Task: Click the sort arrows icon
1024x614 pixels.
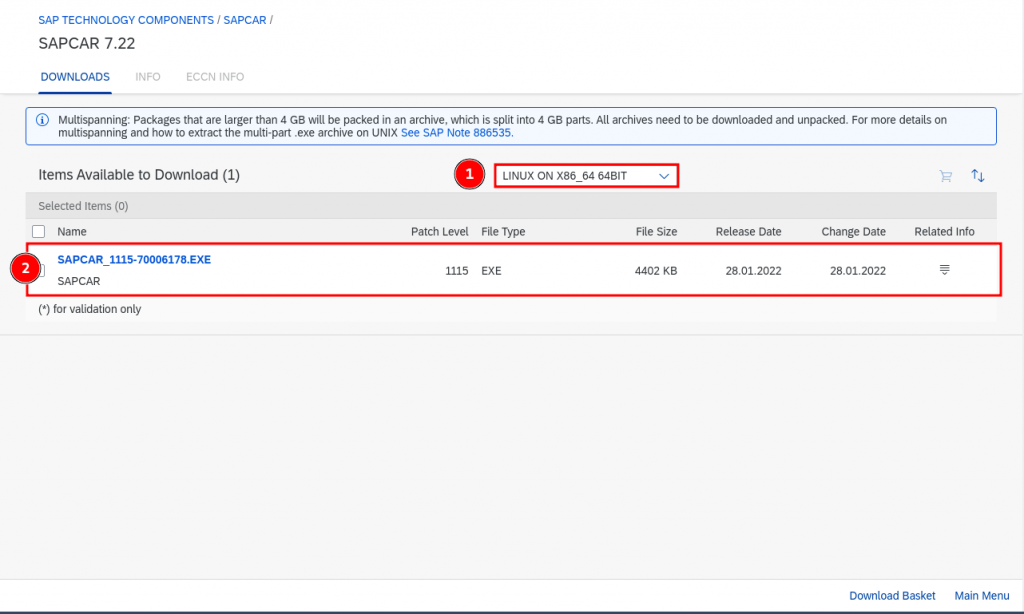Action: (978, 176)
